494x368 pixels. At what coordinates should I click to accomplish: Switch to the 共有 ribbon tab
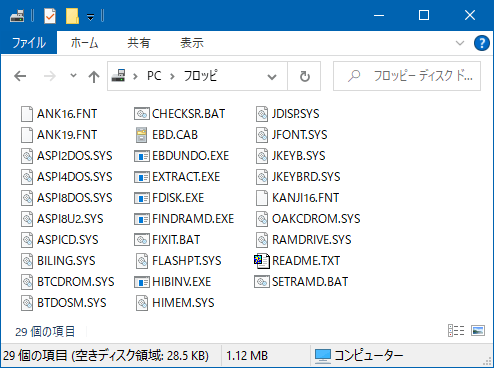[139, 43]
